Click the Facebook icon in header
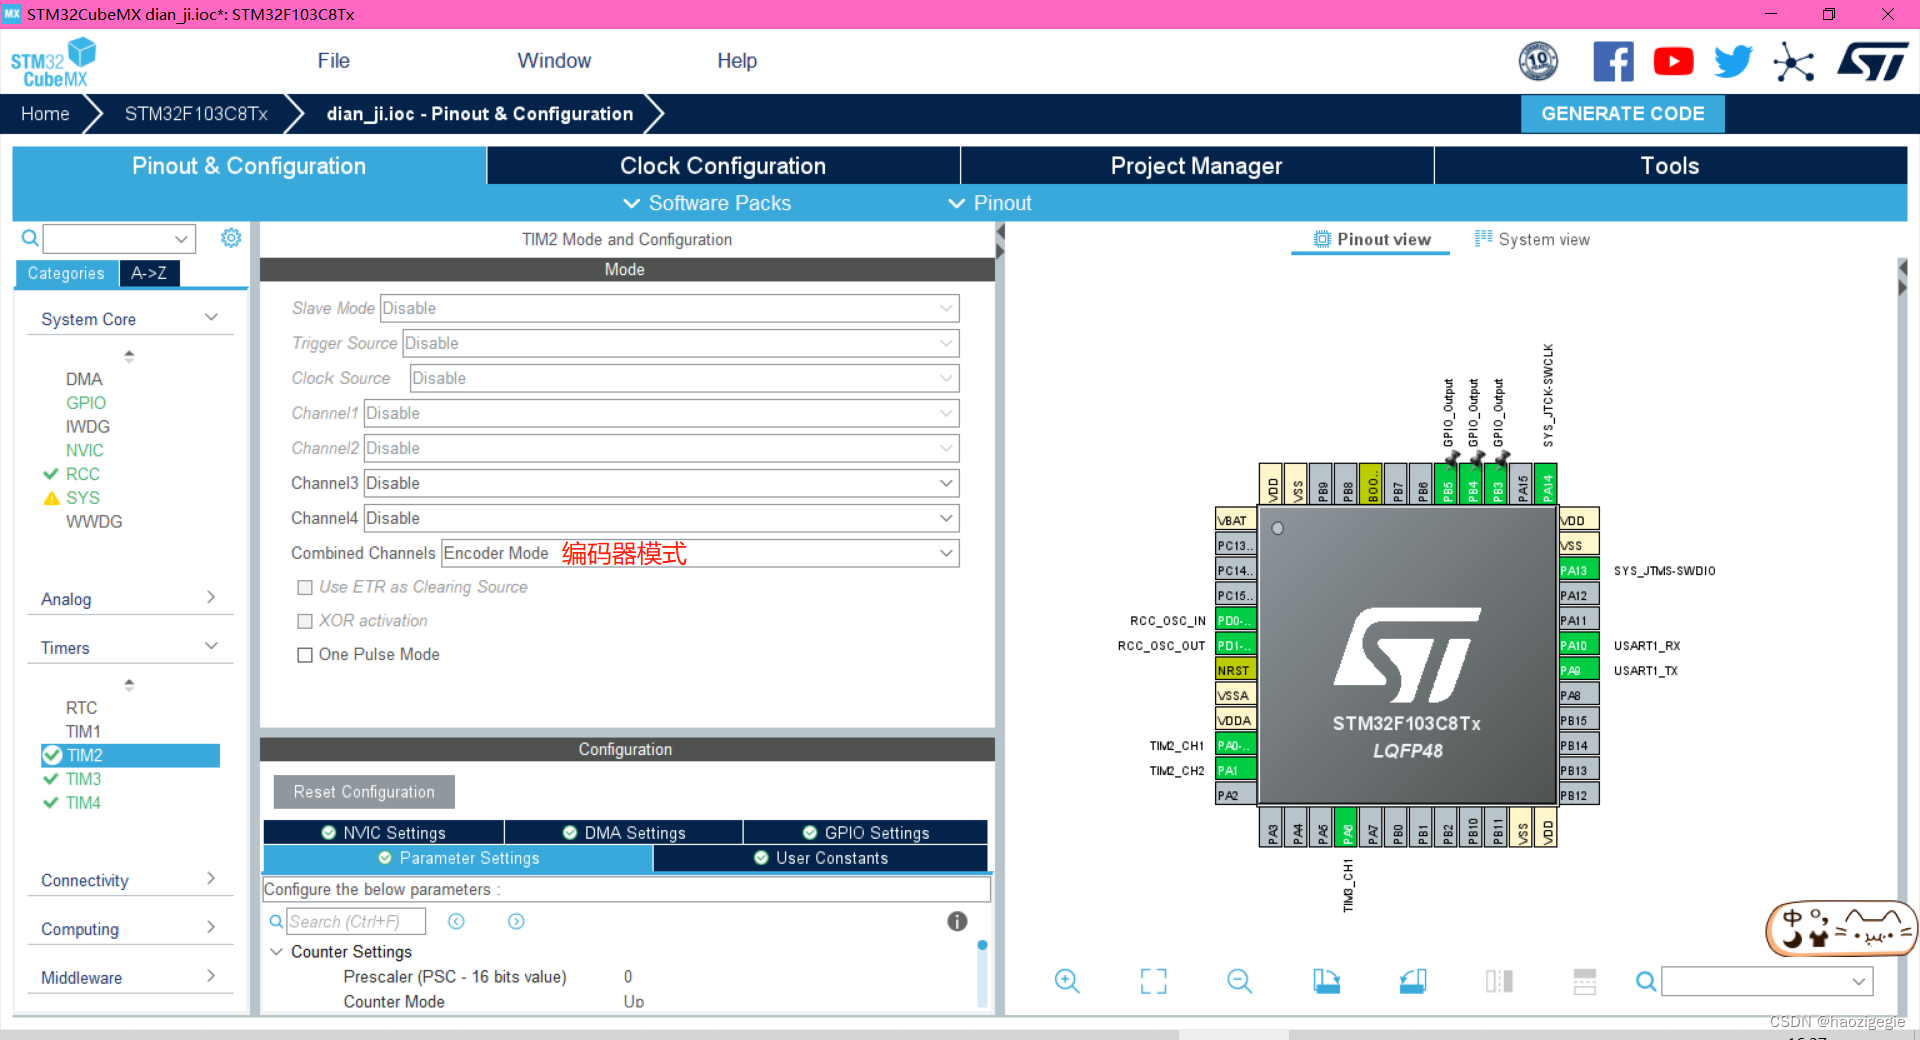Screen dimensions: 1920x1040 pos(1613,62)
